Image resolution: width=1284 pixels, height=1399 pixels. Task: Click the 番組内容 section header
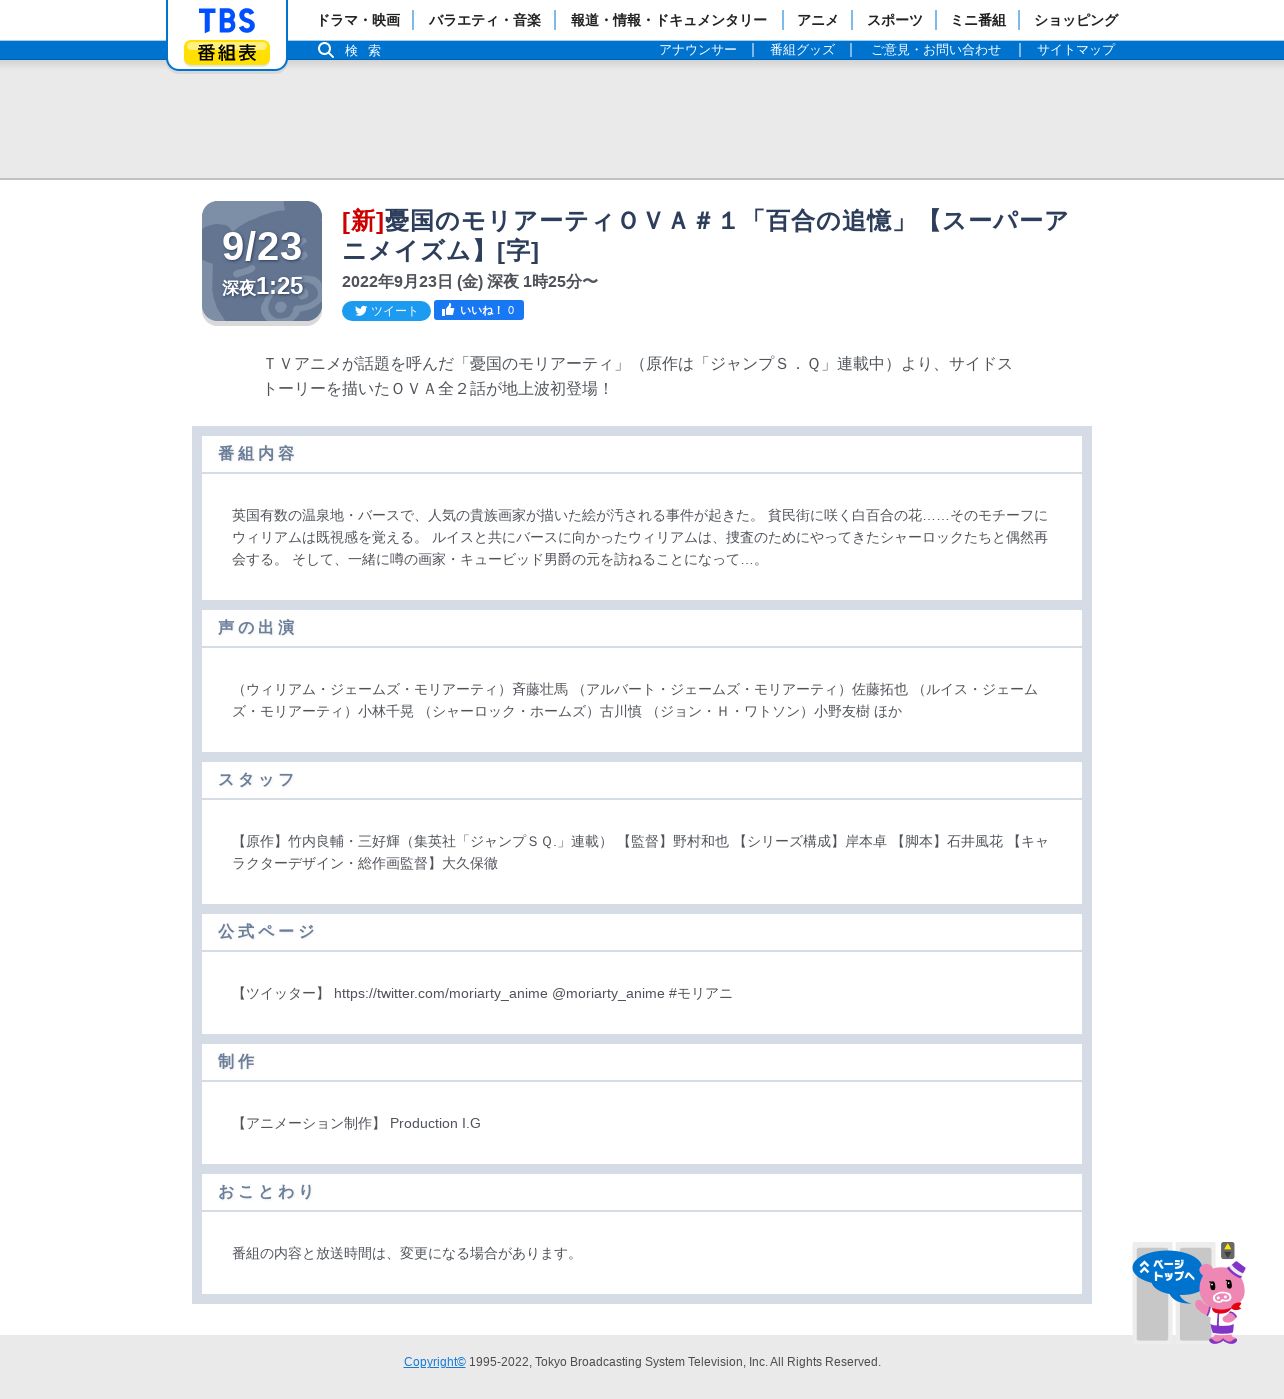(642, 454)
